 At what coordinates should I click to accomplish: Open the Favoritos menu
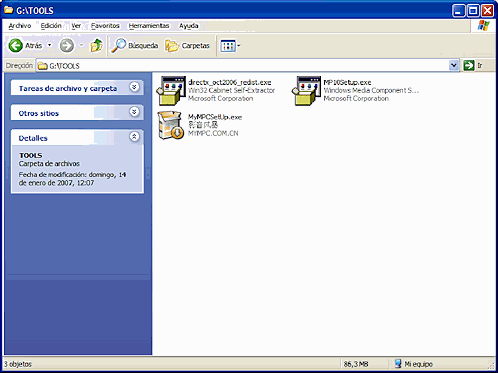tap(105, 26)
